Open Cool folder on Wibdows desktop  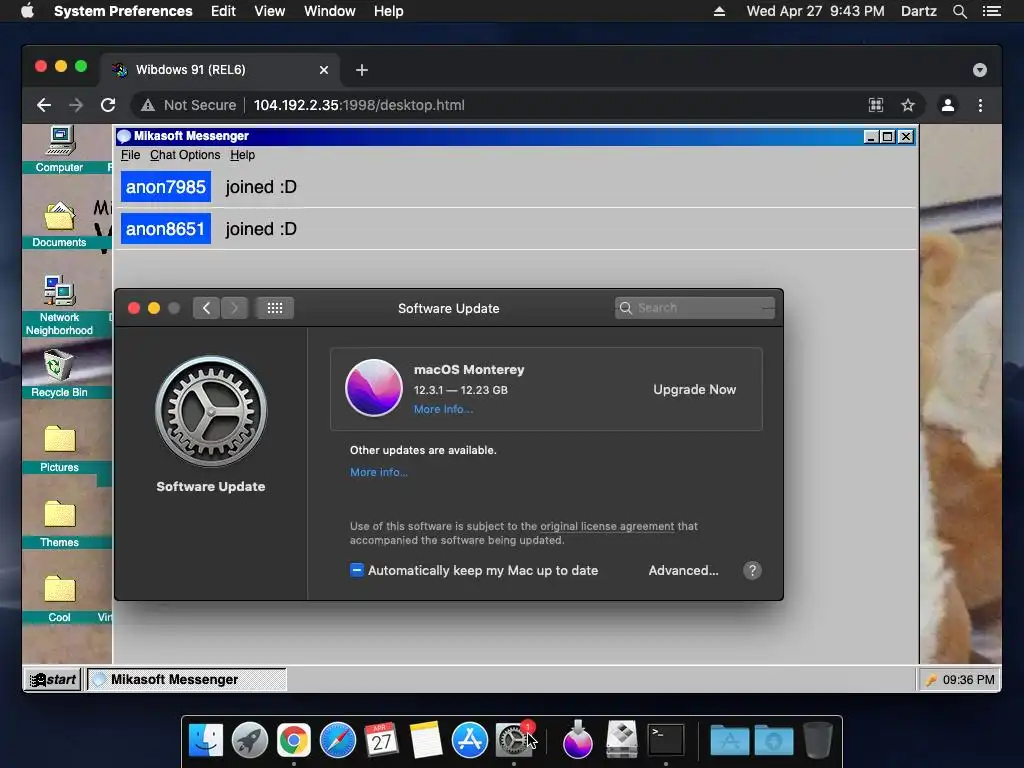tap(59, 599)
